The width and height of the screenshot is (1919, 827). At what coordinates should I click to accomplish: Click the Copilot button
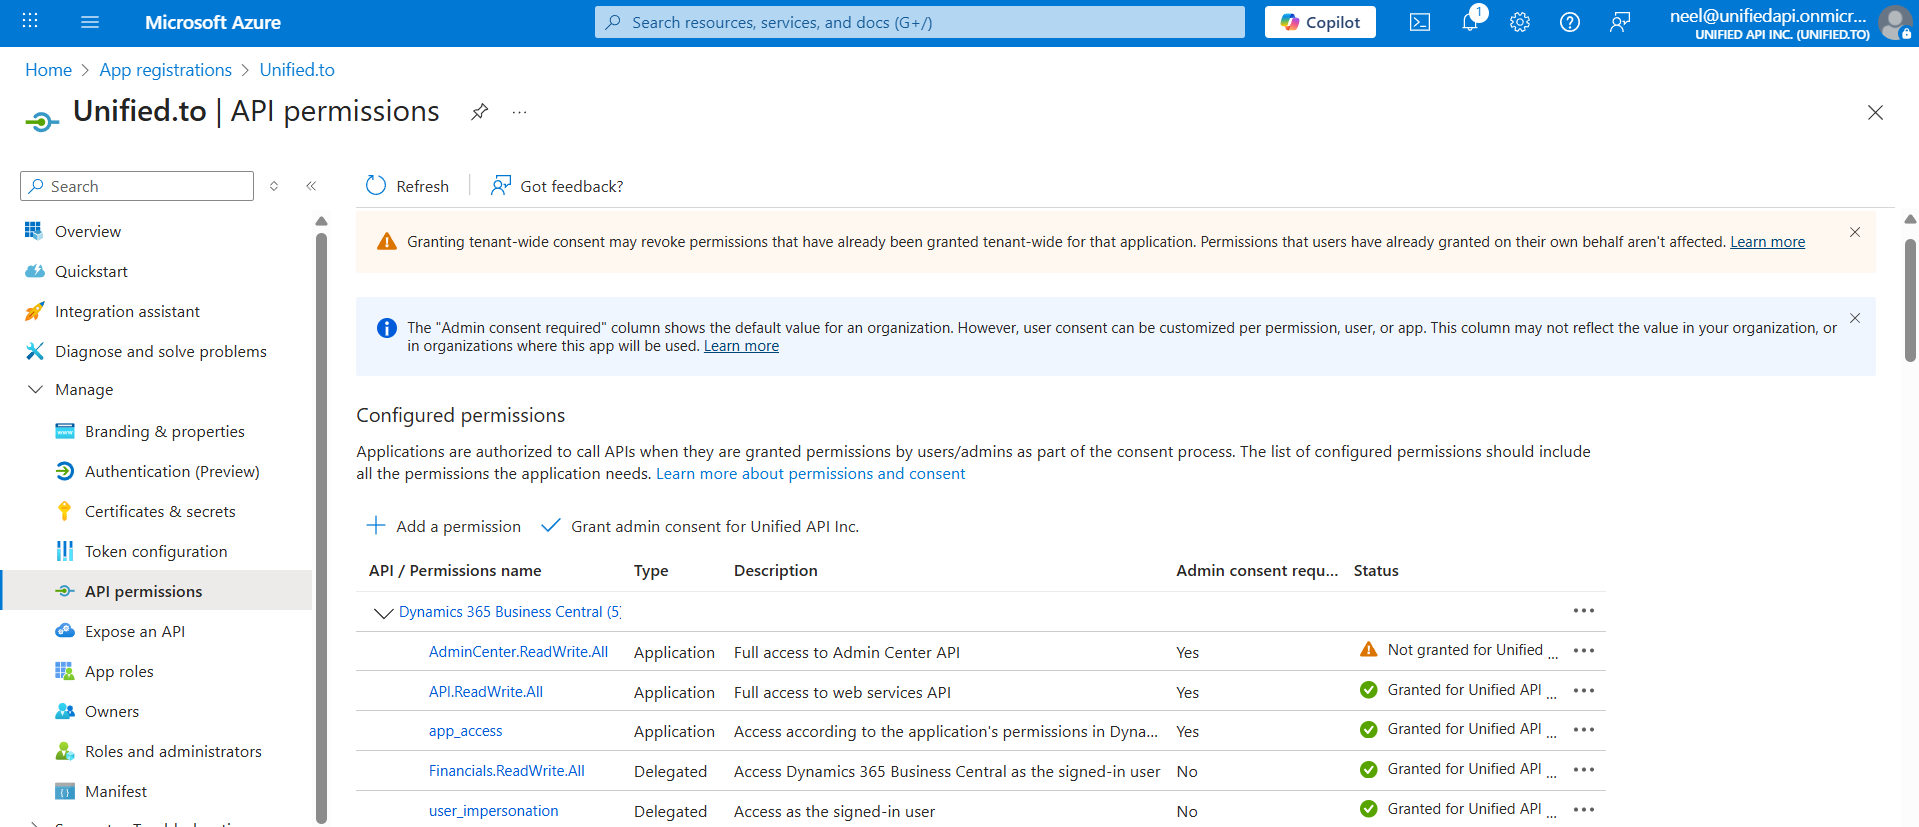[x=1319, y=22]
